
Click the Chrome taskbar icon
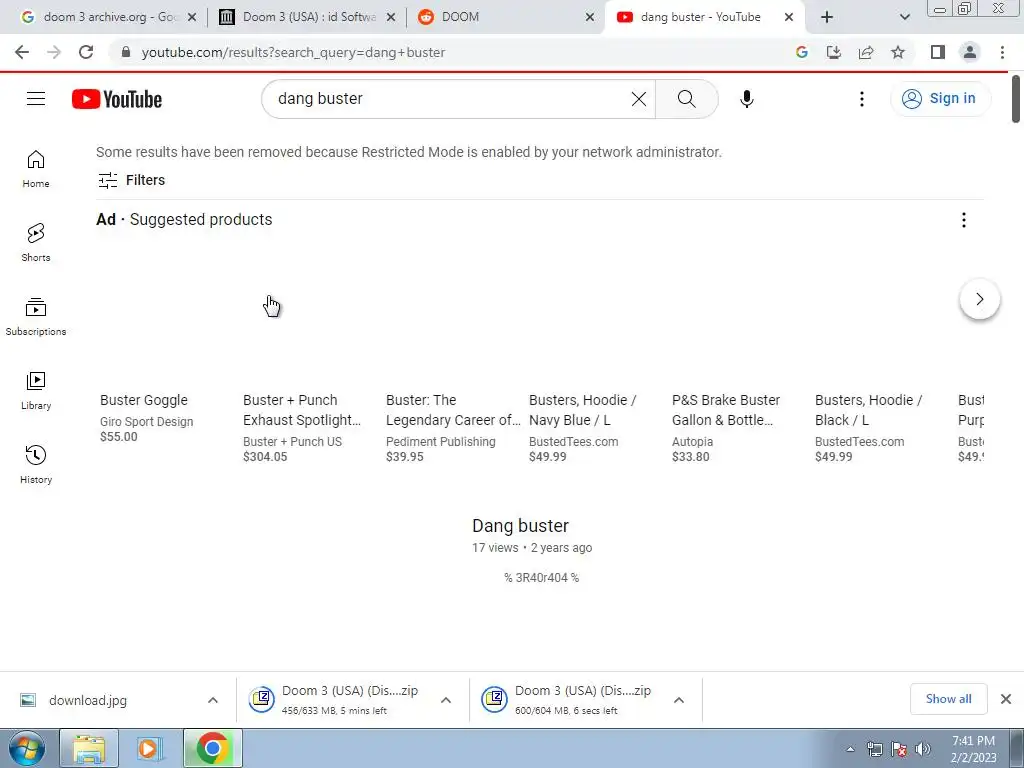(212, 748)
